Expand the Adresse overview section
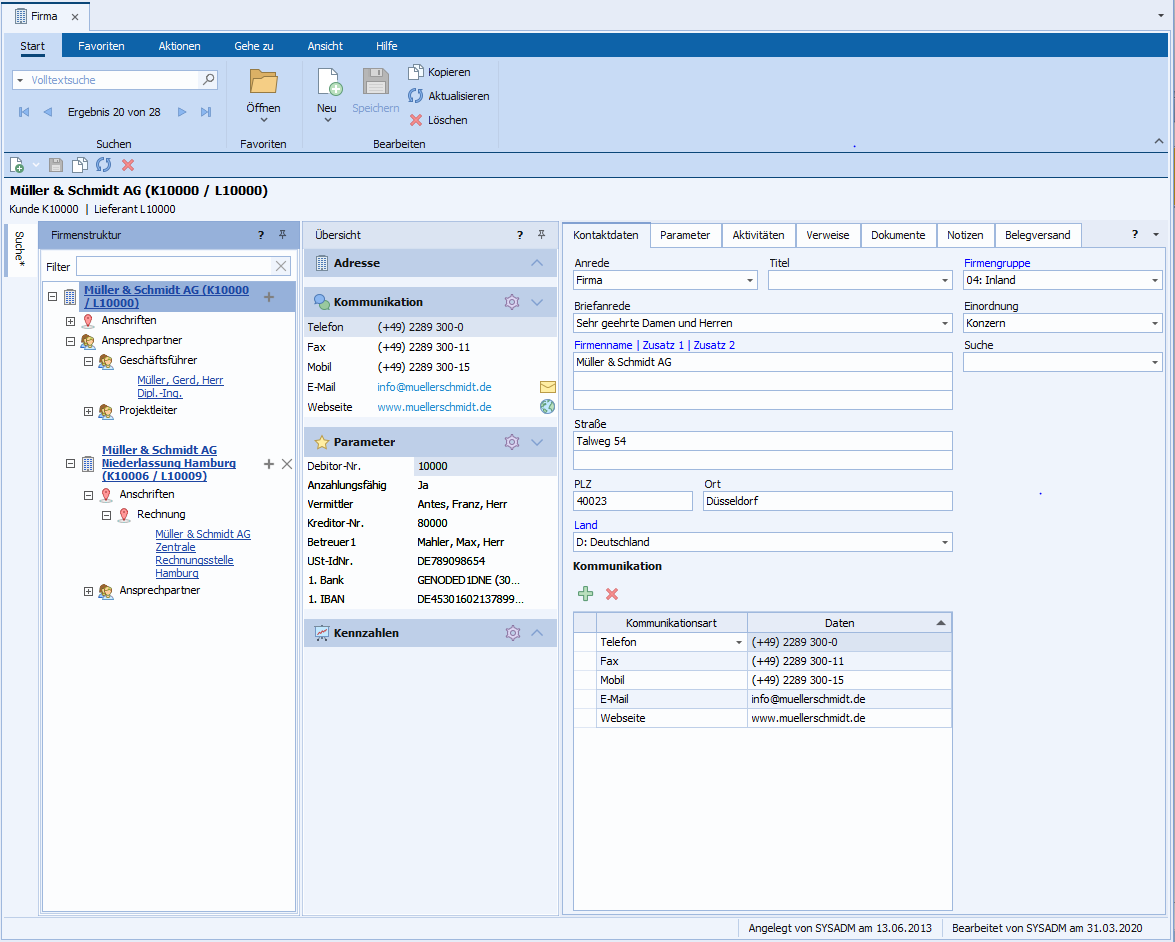The width and height of the screenshot is (1175, 942). [x=537, y=263]
